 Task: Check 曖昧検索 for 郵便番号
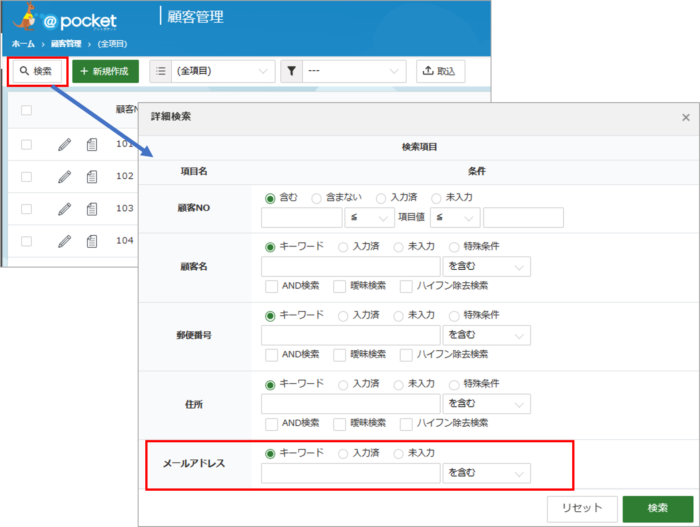pos(340,355)
